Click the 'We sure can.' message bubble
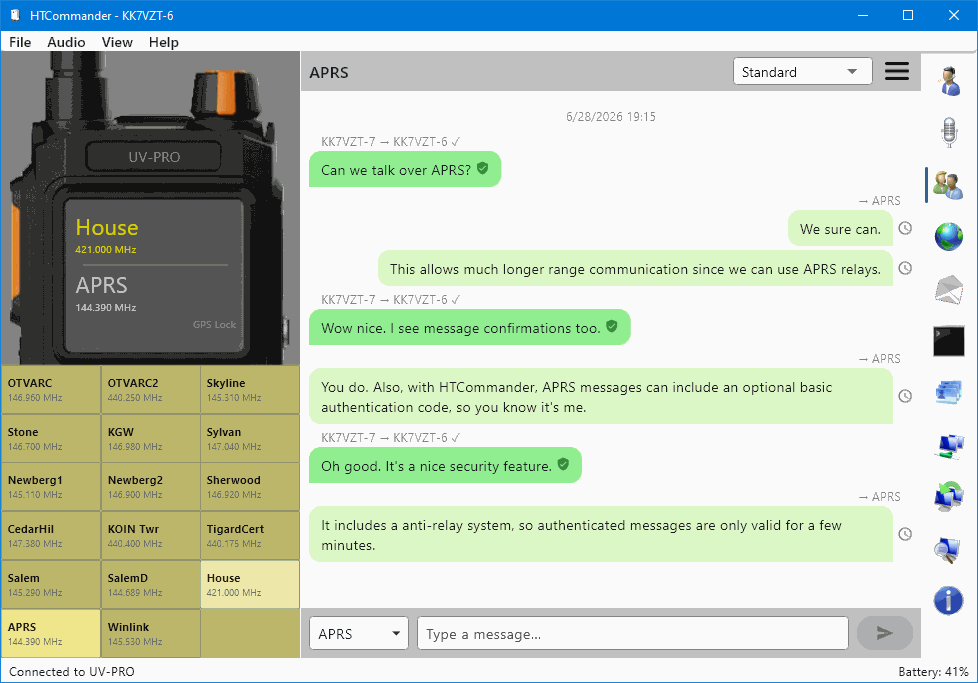The width and height of the screenshot is (978, 683). coord(840,229)
